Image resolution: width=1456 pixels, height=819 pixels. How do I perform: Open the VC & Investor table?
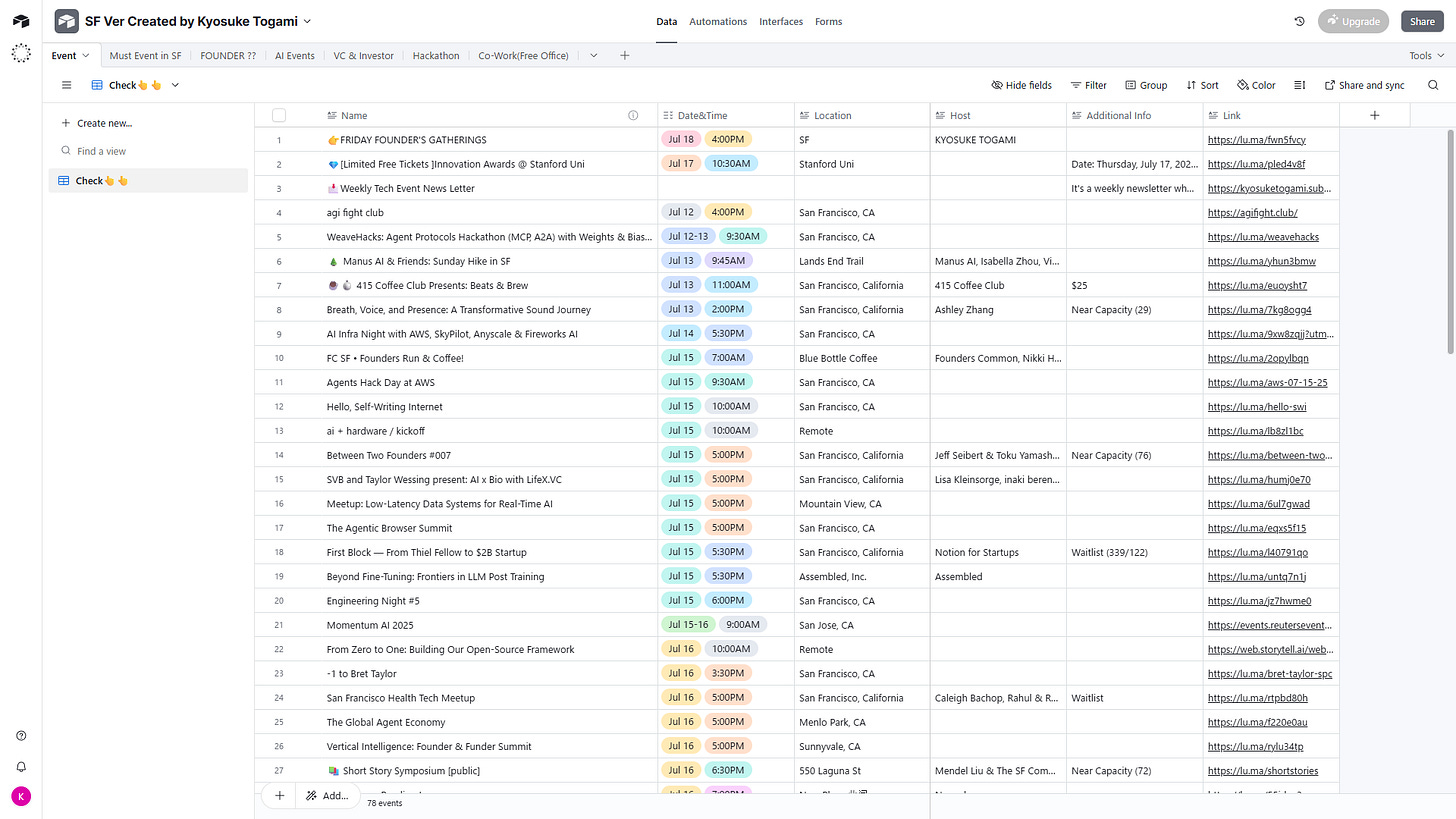[x=364, y=56]
